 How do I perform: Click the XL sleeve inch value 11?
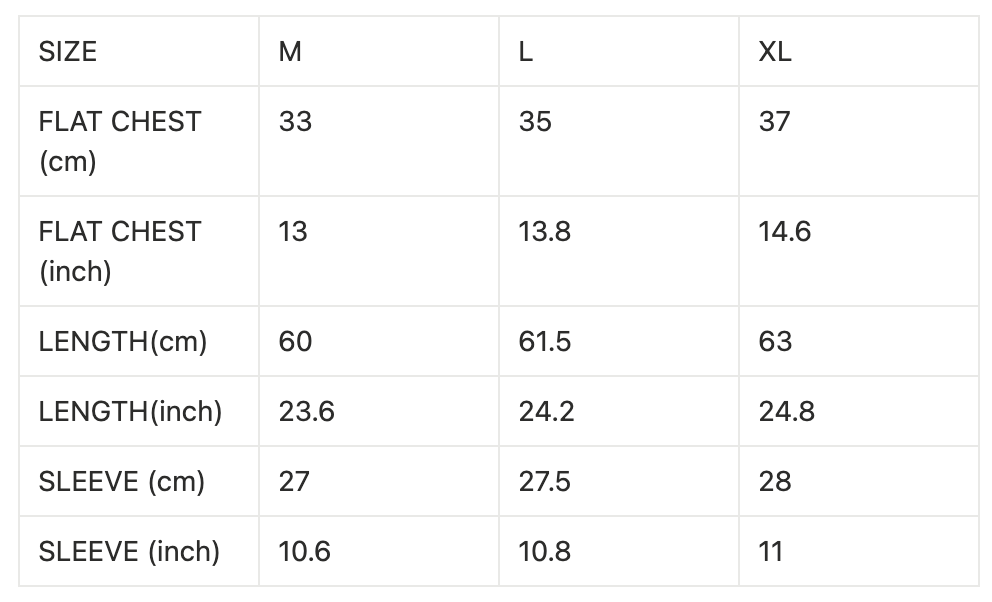pos(771,552)
